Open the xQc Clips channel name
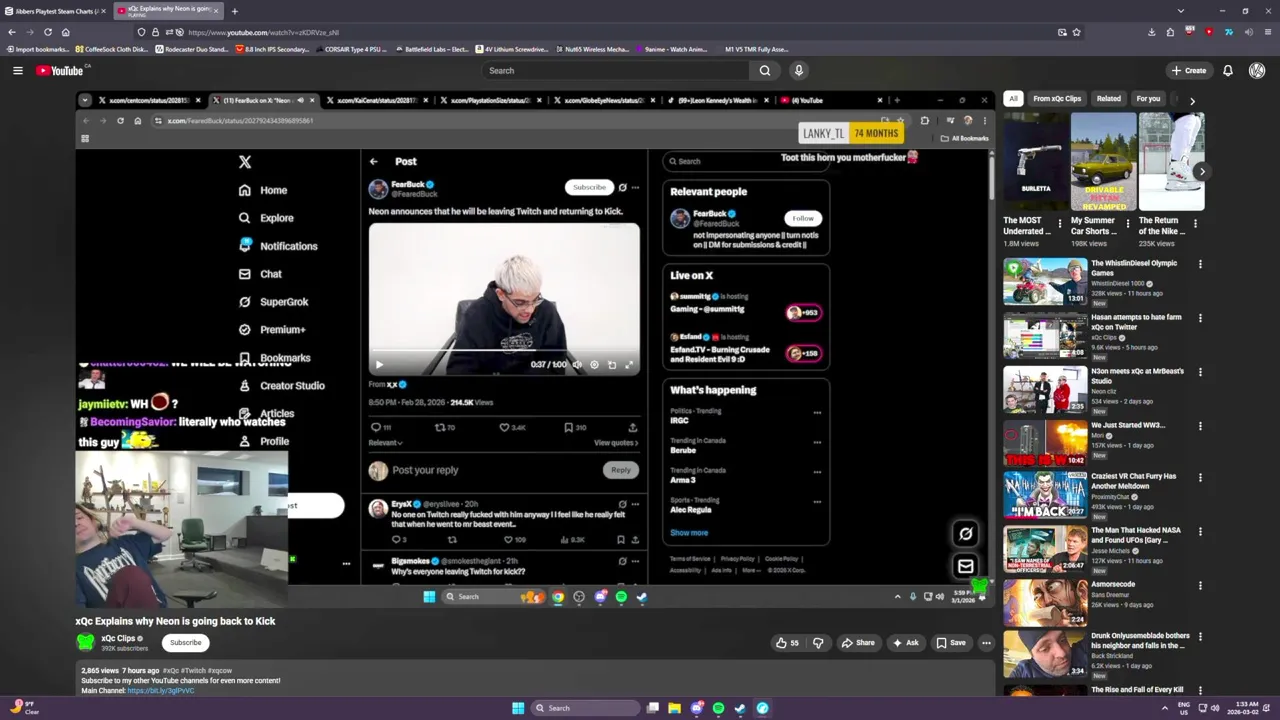This screenshot has width=1280, height=720. (118, 638)
